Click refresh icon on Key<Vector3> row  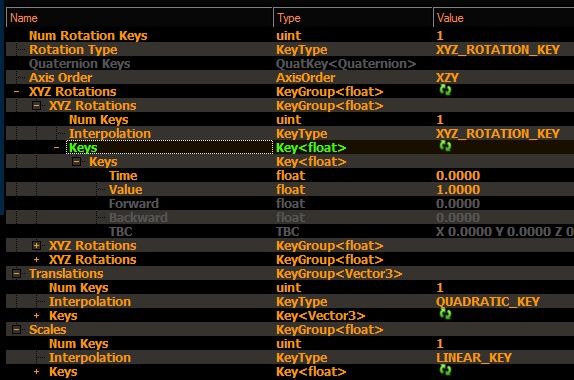click(x=445, y=314)
